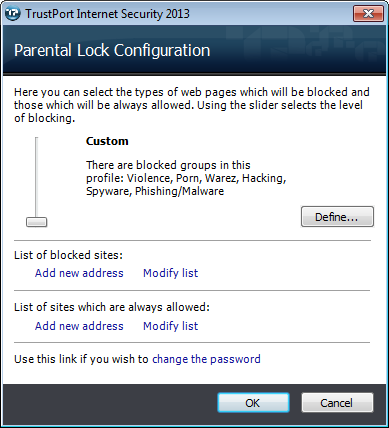This screenshot has height=428, width=389.
Task: Click the Custom profile name label
Action: pos(107,141)
